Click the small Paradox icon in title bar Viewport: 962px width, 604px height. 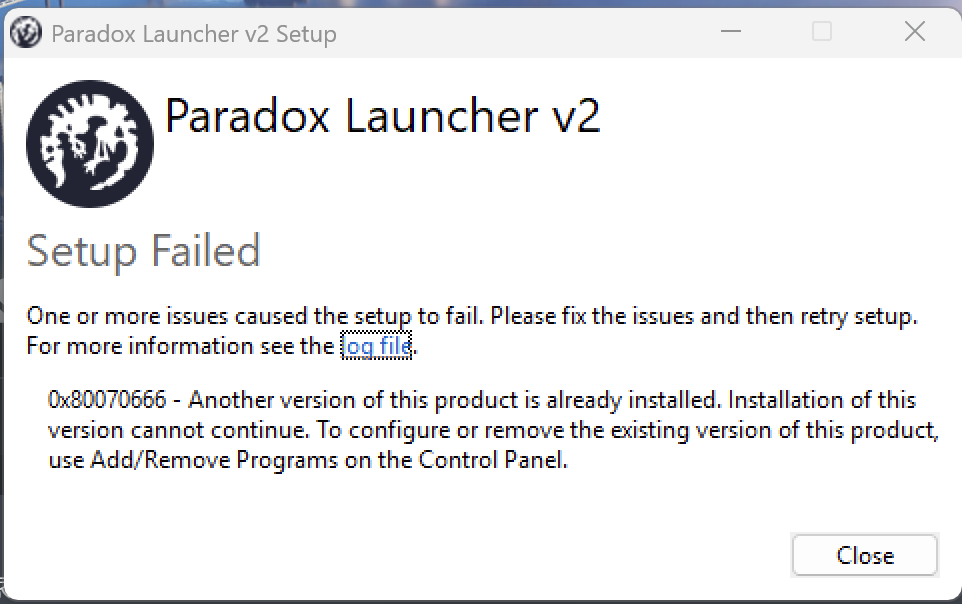[x=25, y=33]
